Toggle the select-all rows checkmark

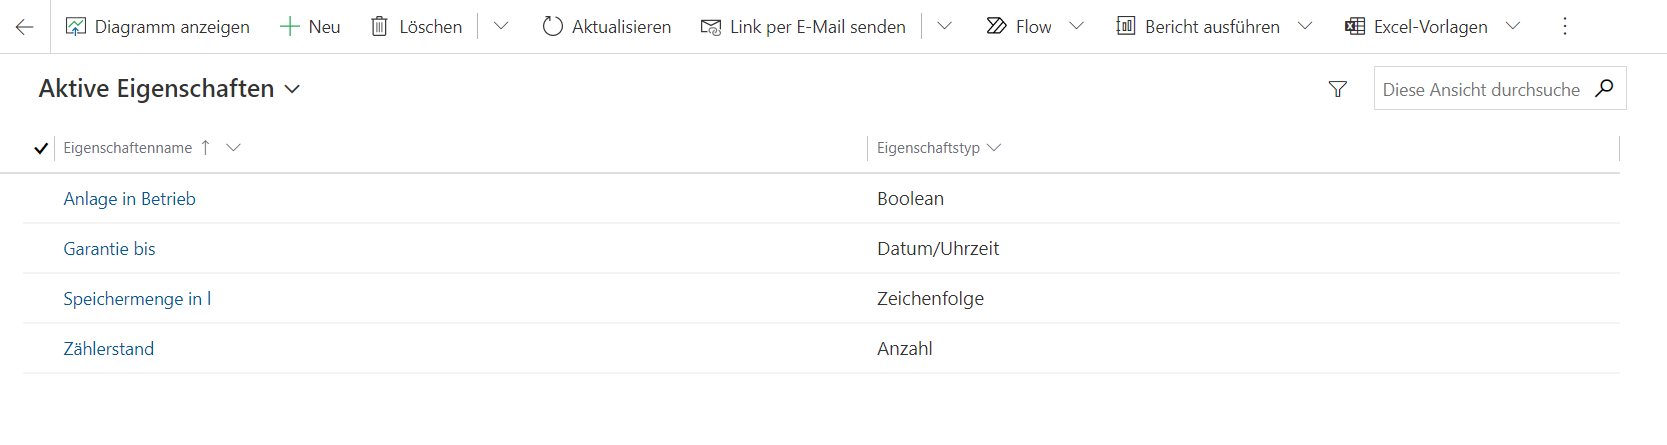41,148
